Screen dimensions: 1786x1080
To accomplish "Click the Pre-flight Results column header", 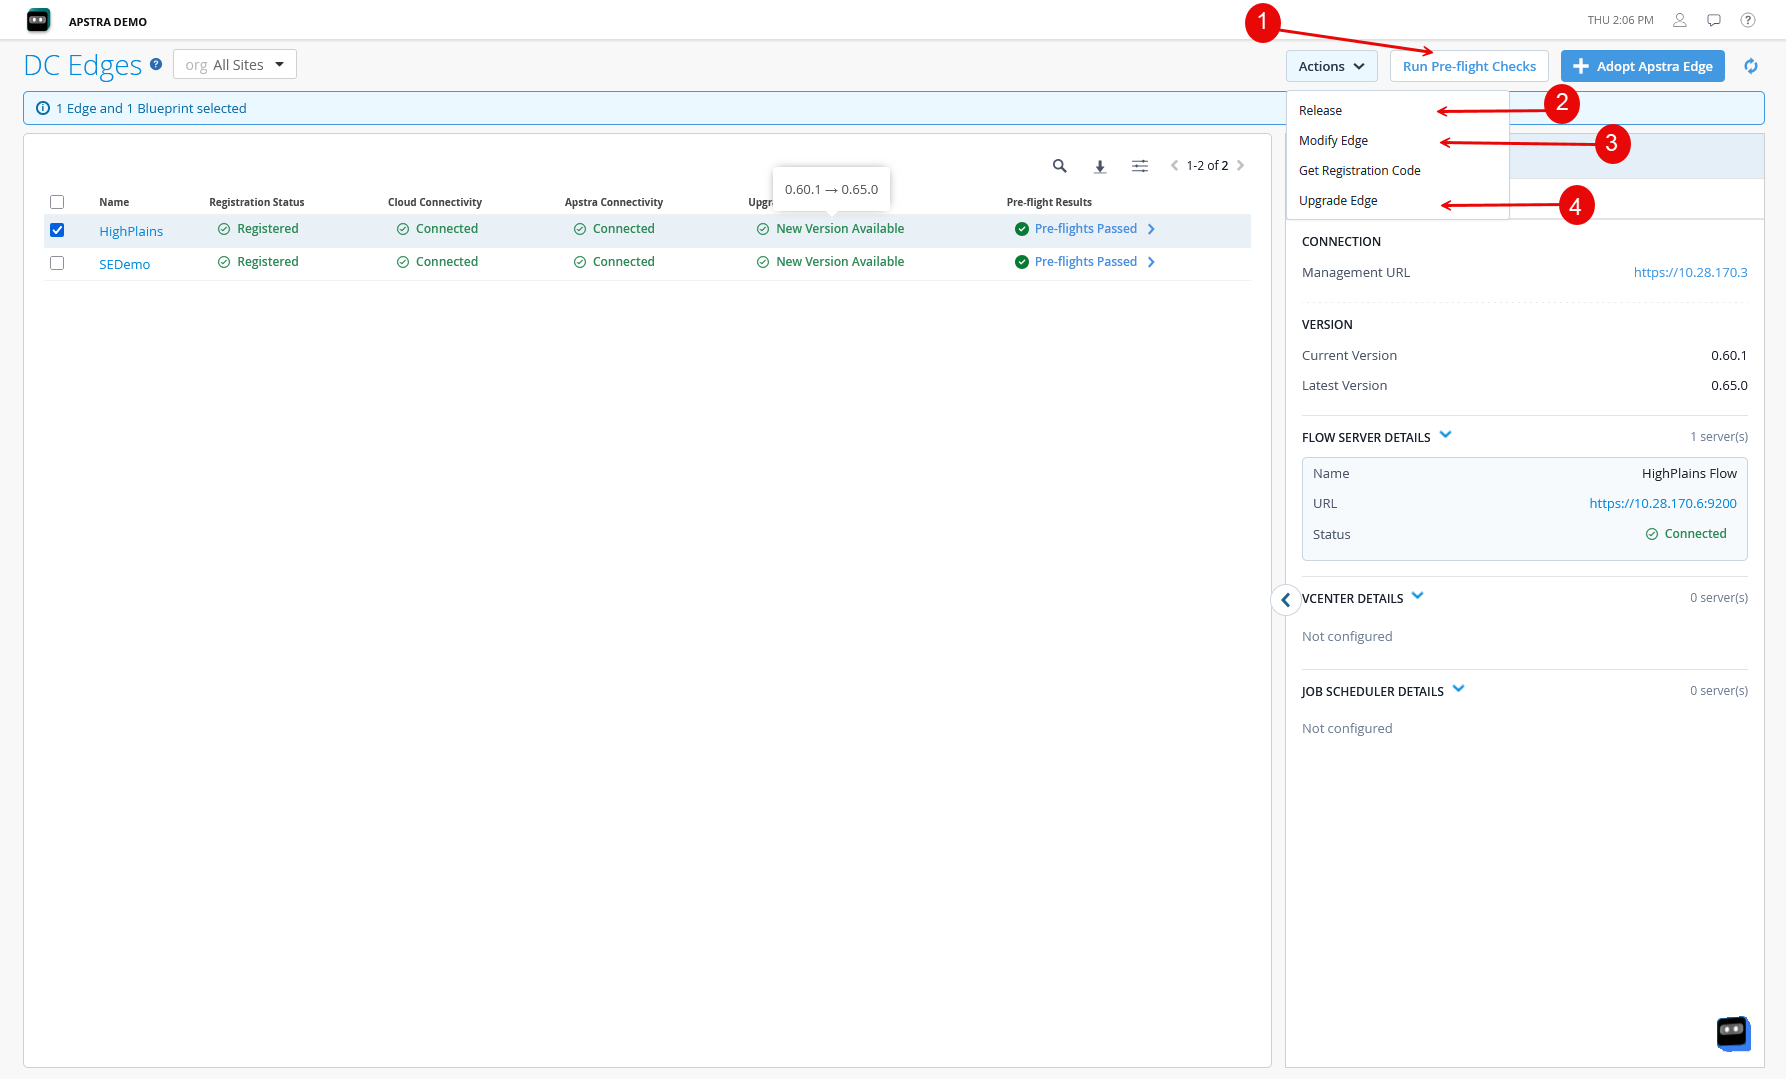I will [x=1049, y=202].
